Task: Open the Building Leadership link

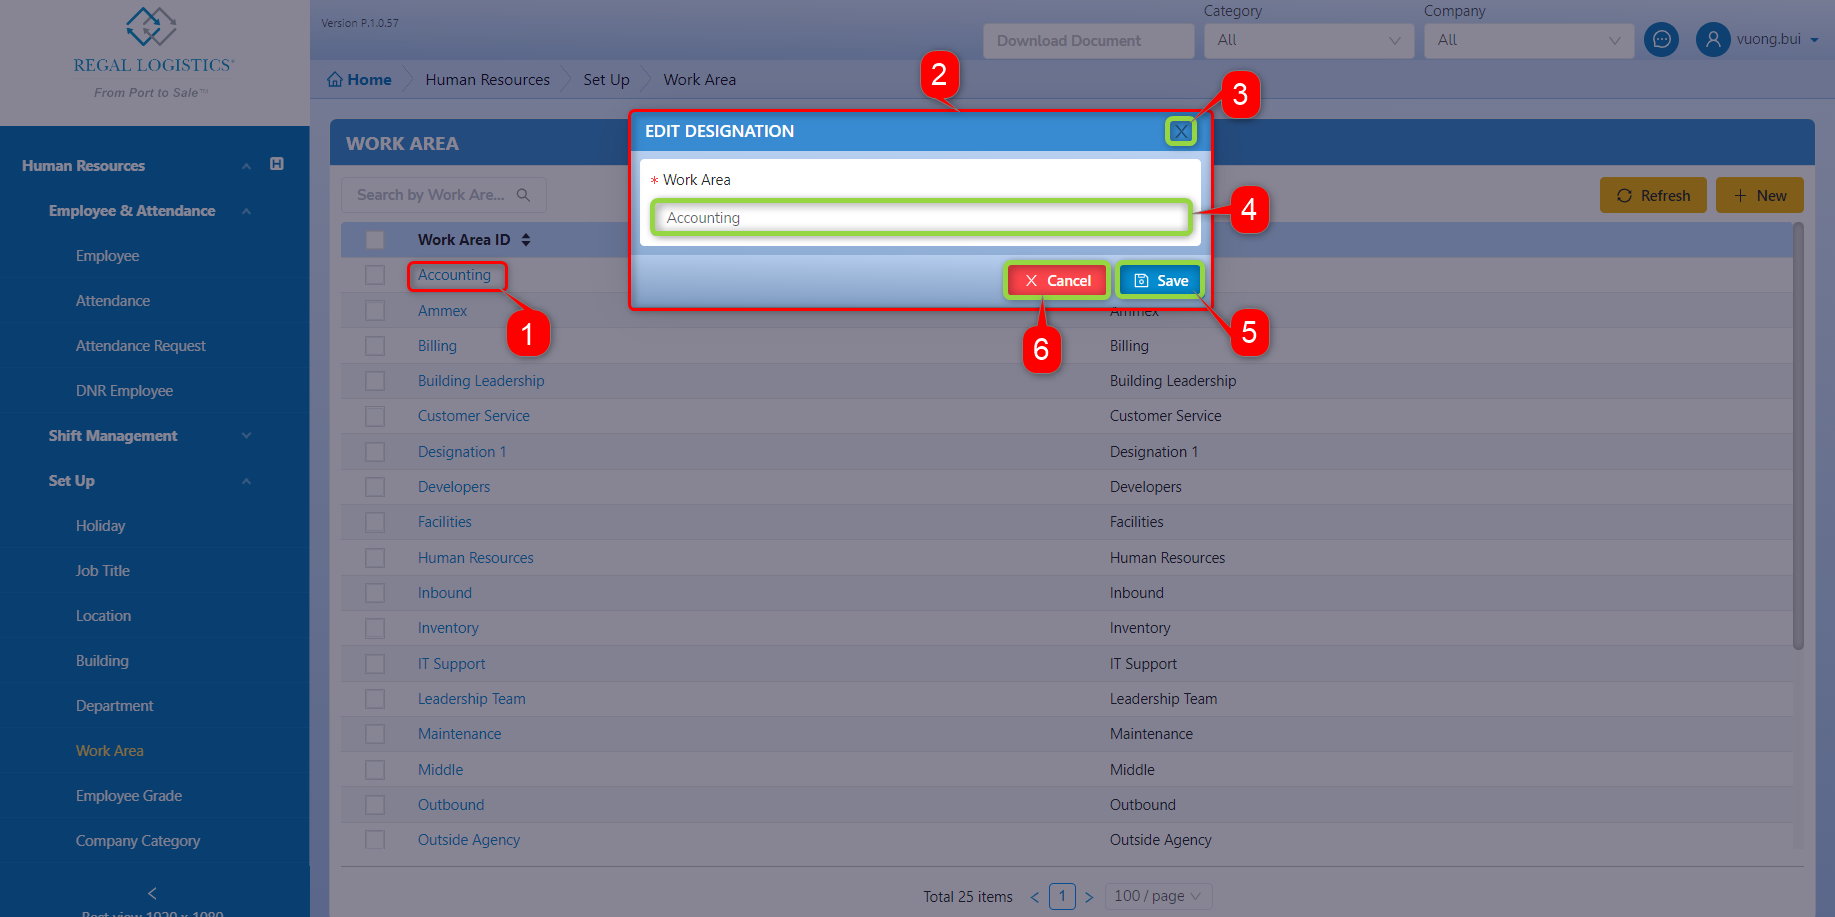Action: (481, 381)
